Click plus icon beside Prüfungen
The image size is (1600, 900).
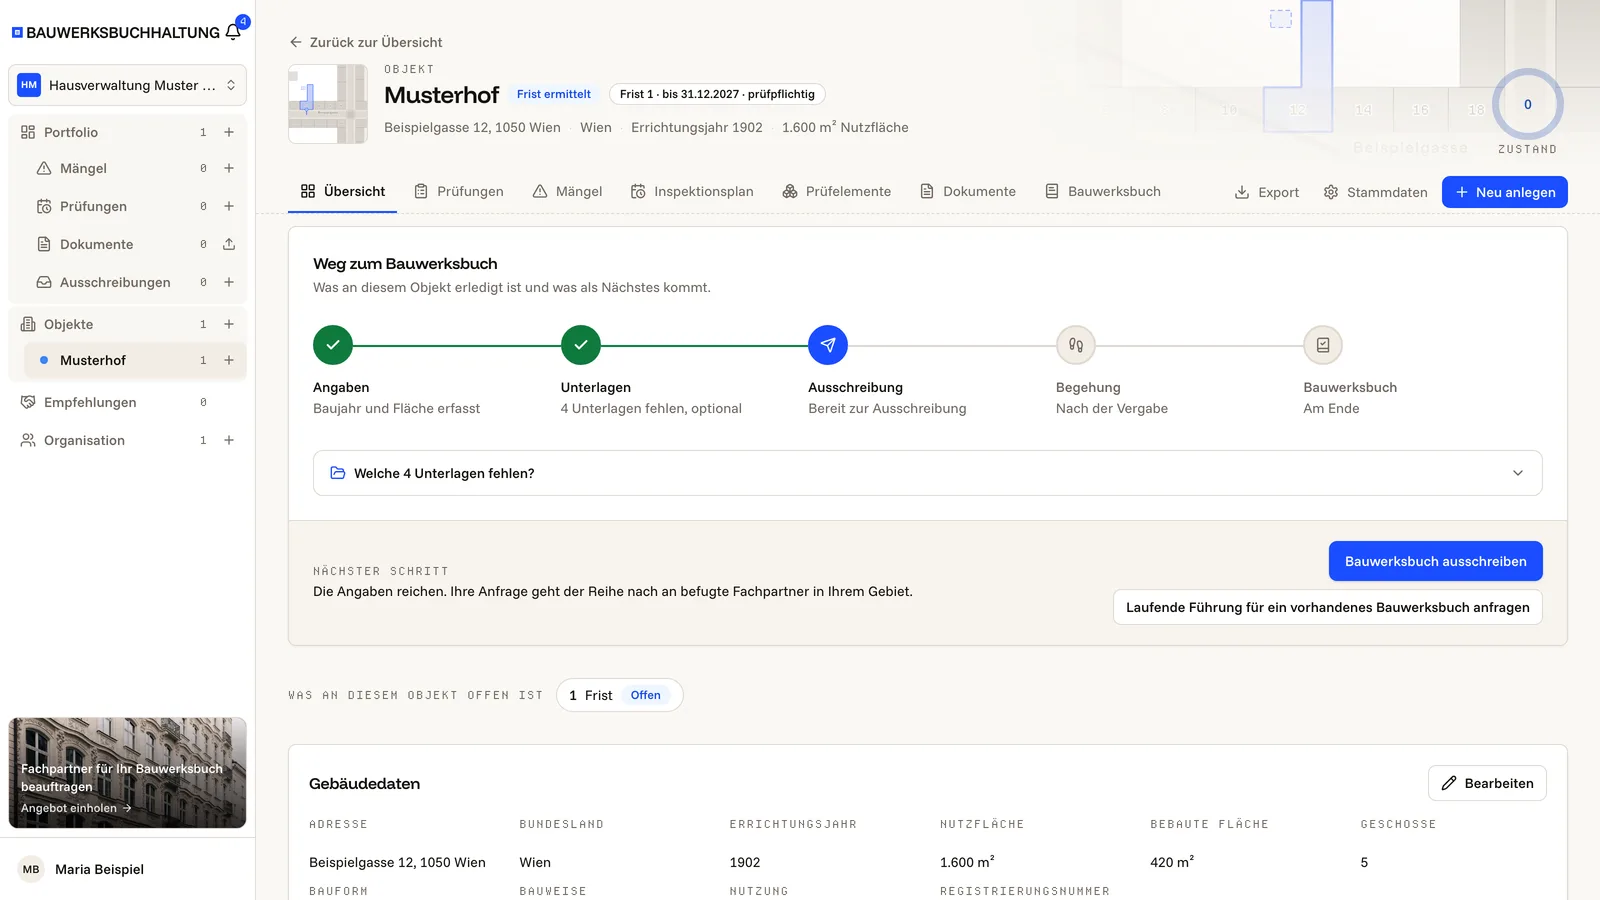coord(229,206)
